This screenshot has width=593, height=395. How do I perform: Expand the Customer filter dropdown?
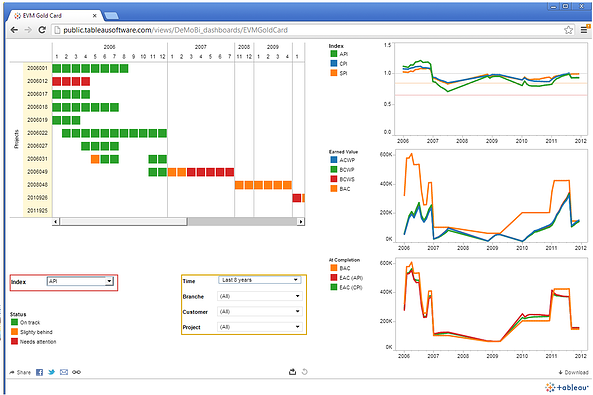pyautogui.click(x=259, y=312)
